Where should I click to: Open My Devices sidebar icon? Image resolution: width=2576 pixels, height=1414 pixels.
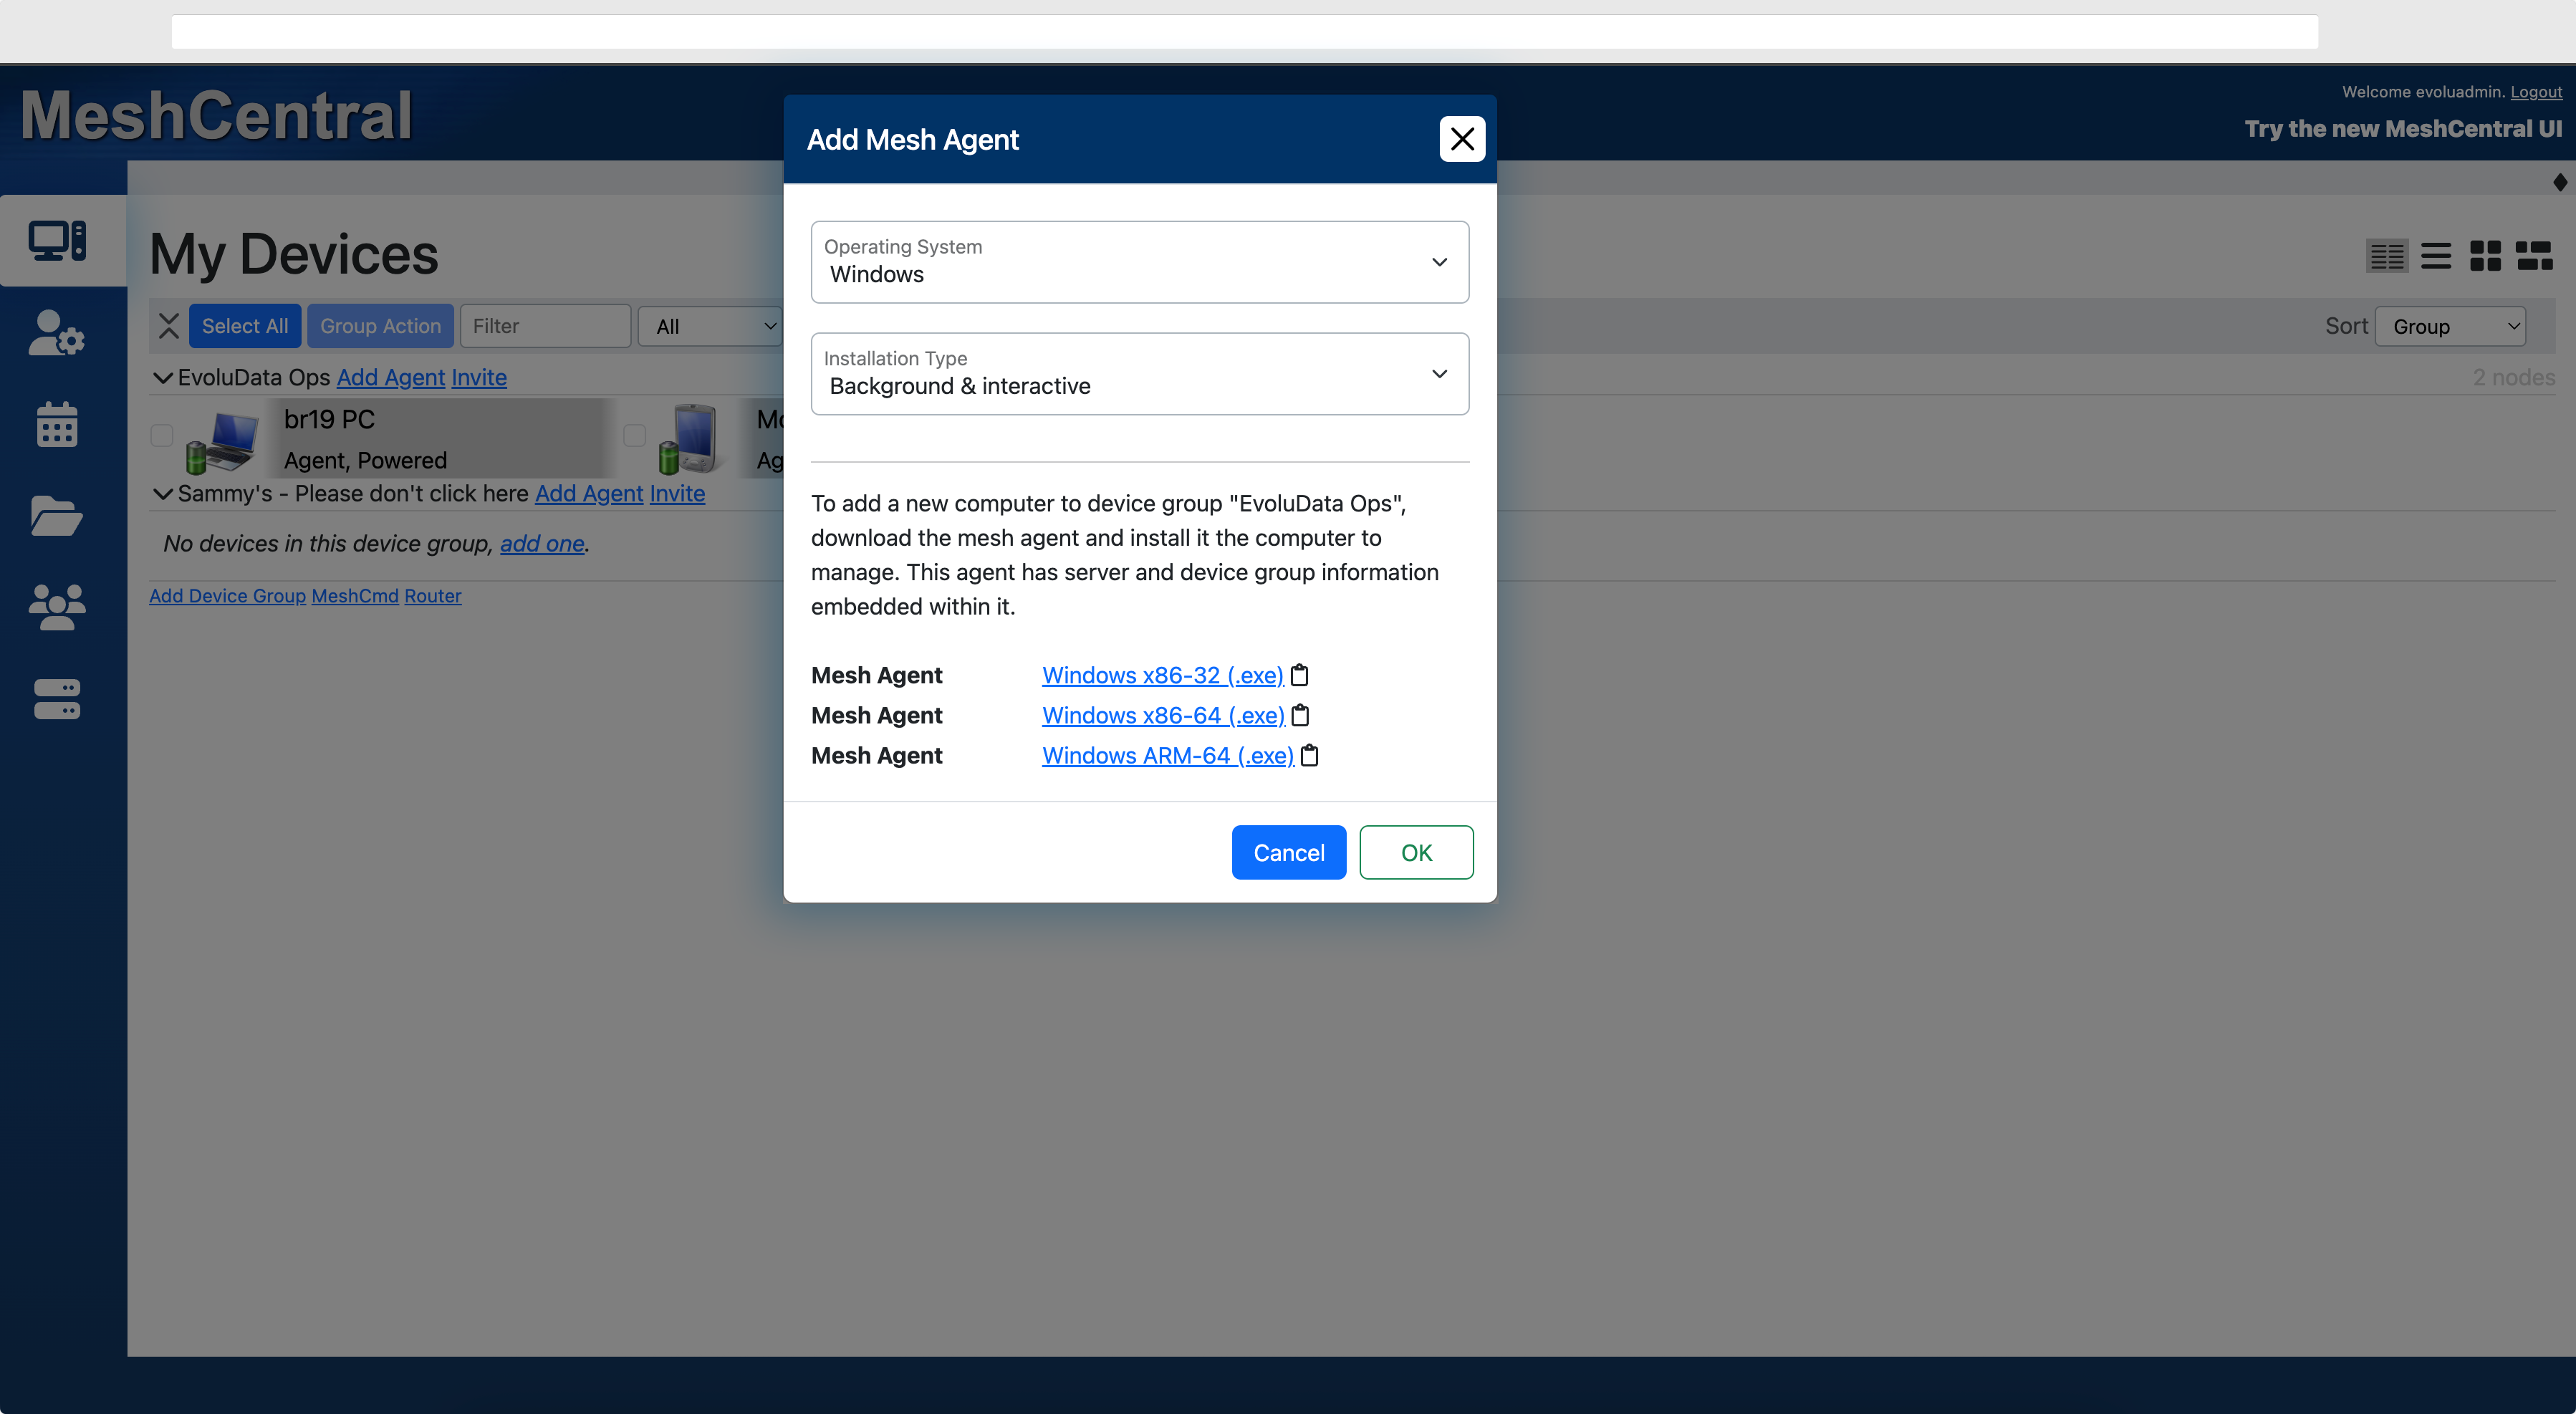pos(57,241)
